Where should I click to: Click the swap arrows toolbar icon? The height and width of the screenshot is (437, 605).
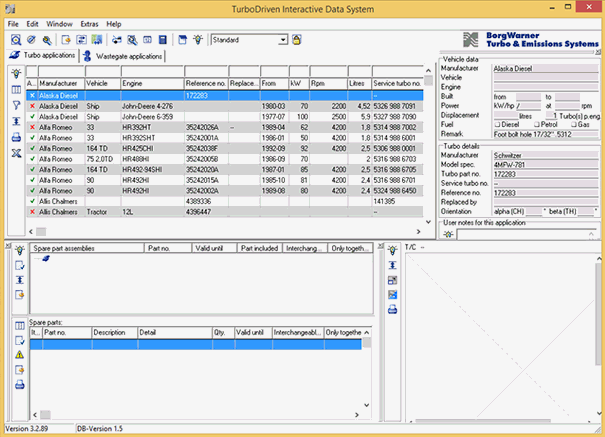pos(81,40)
